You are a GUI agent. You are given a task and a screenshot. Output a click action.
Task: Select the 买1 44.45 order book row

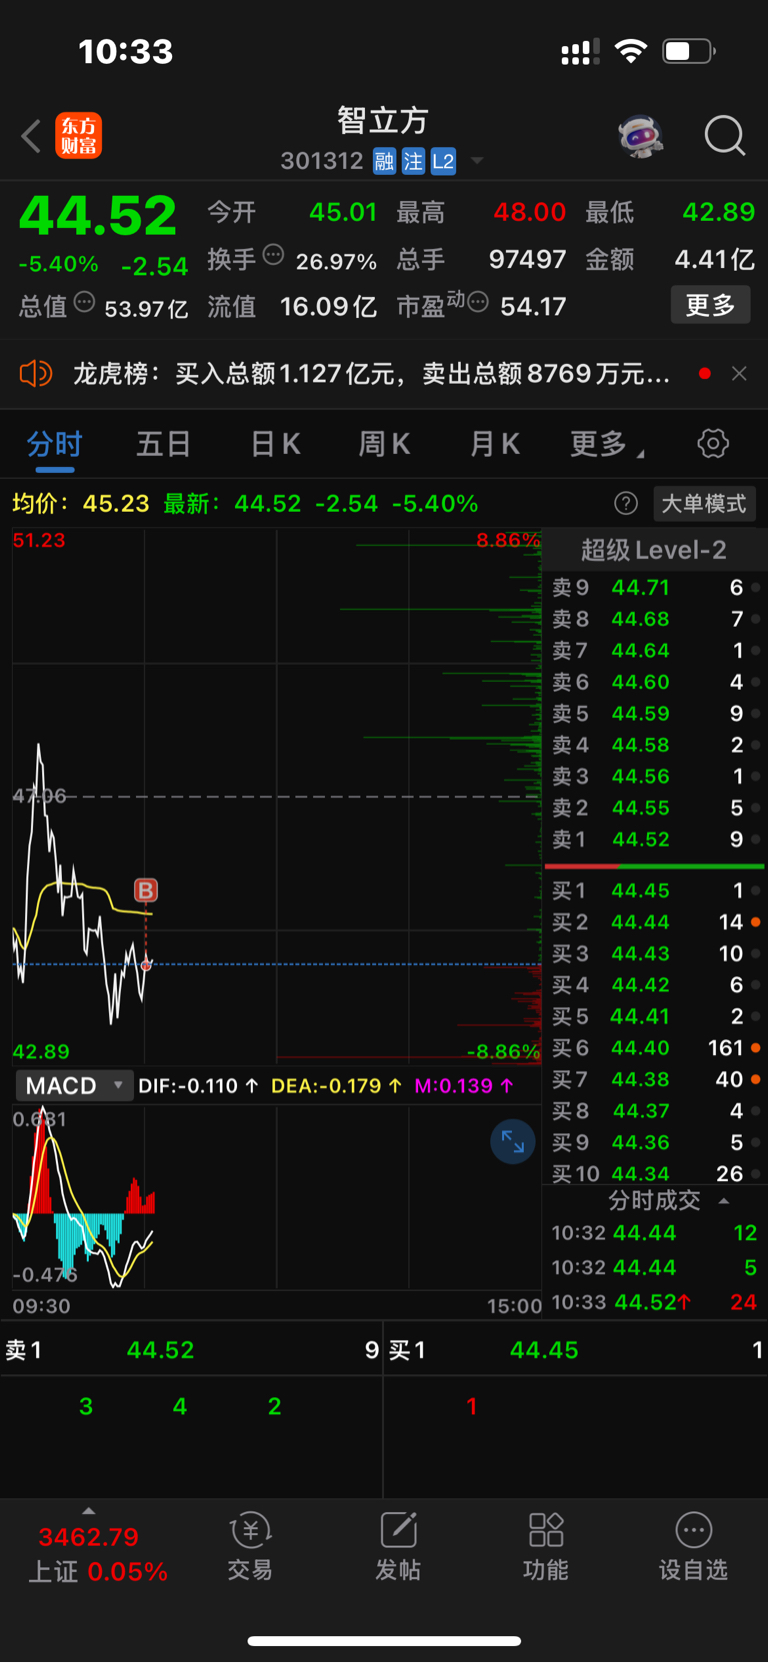(x=654, y=891)
